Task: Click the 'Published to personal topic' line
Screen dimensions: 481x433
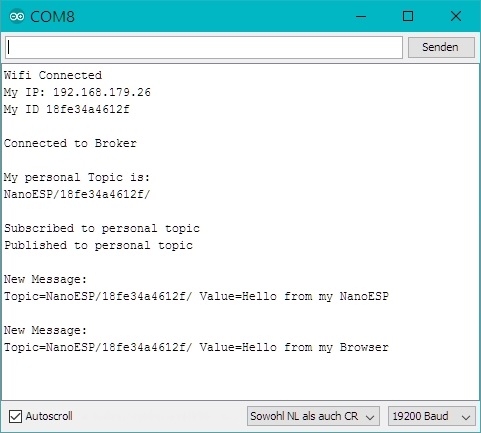Action: click(x=98, y=245)
